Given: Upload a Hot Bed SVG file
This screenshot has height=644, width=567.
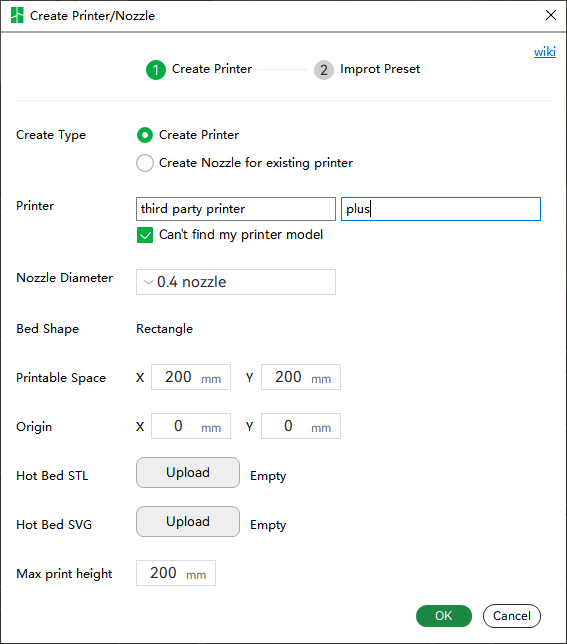Looking at the screenshot, I should click(x=188, y=522).
